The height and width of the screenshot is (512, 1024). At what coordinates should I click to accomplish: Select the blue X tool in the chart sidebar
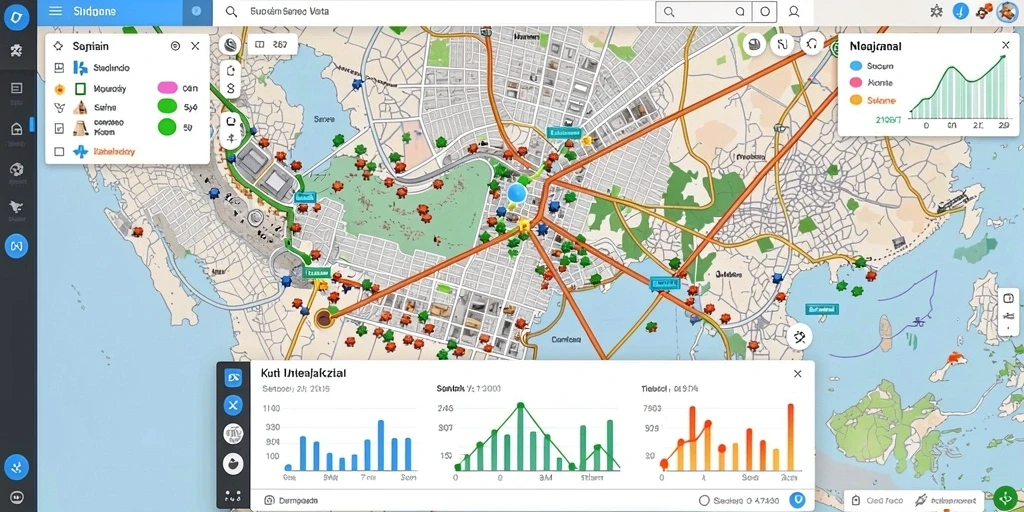coord(233,406)
